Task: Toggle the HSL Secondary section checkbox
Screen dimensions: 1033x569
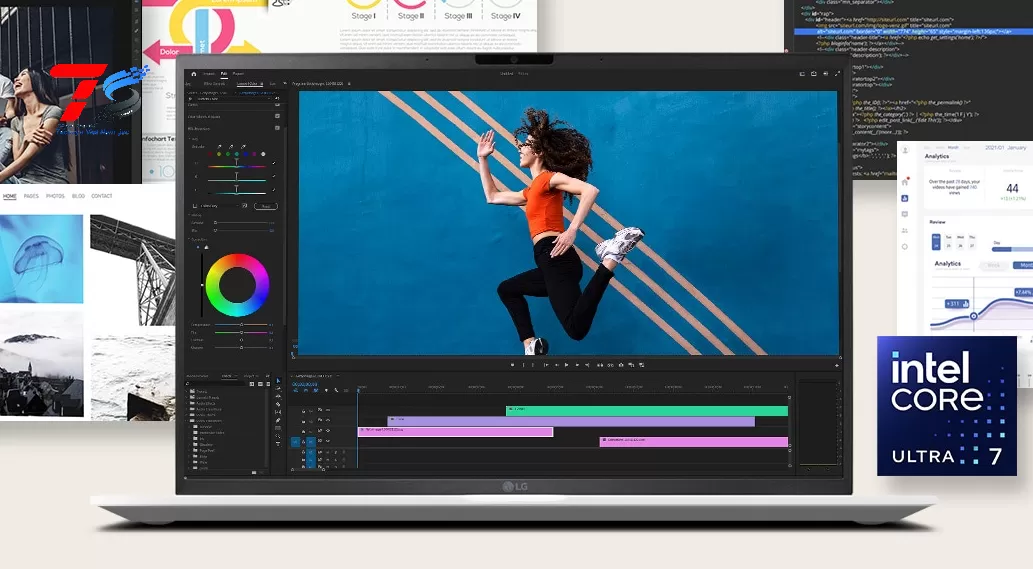Action: (x=278, y=129)
